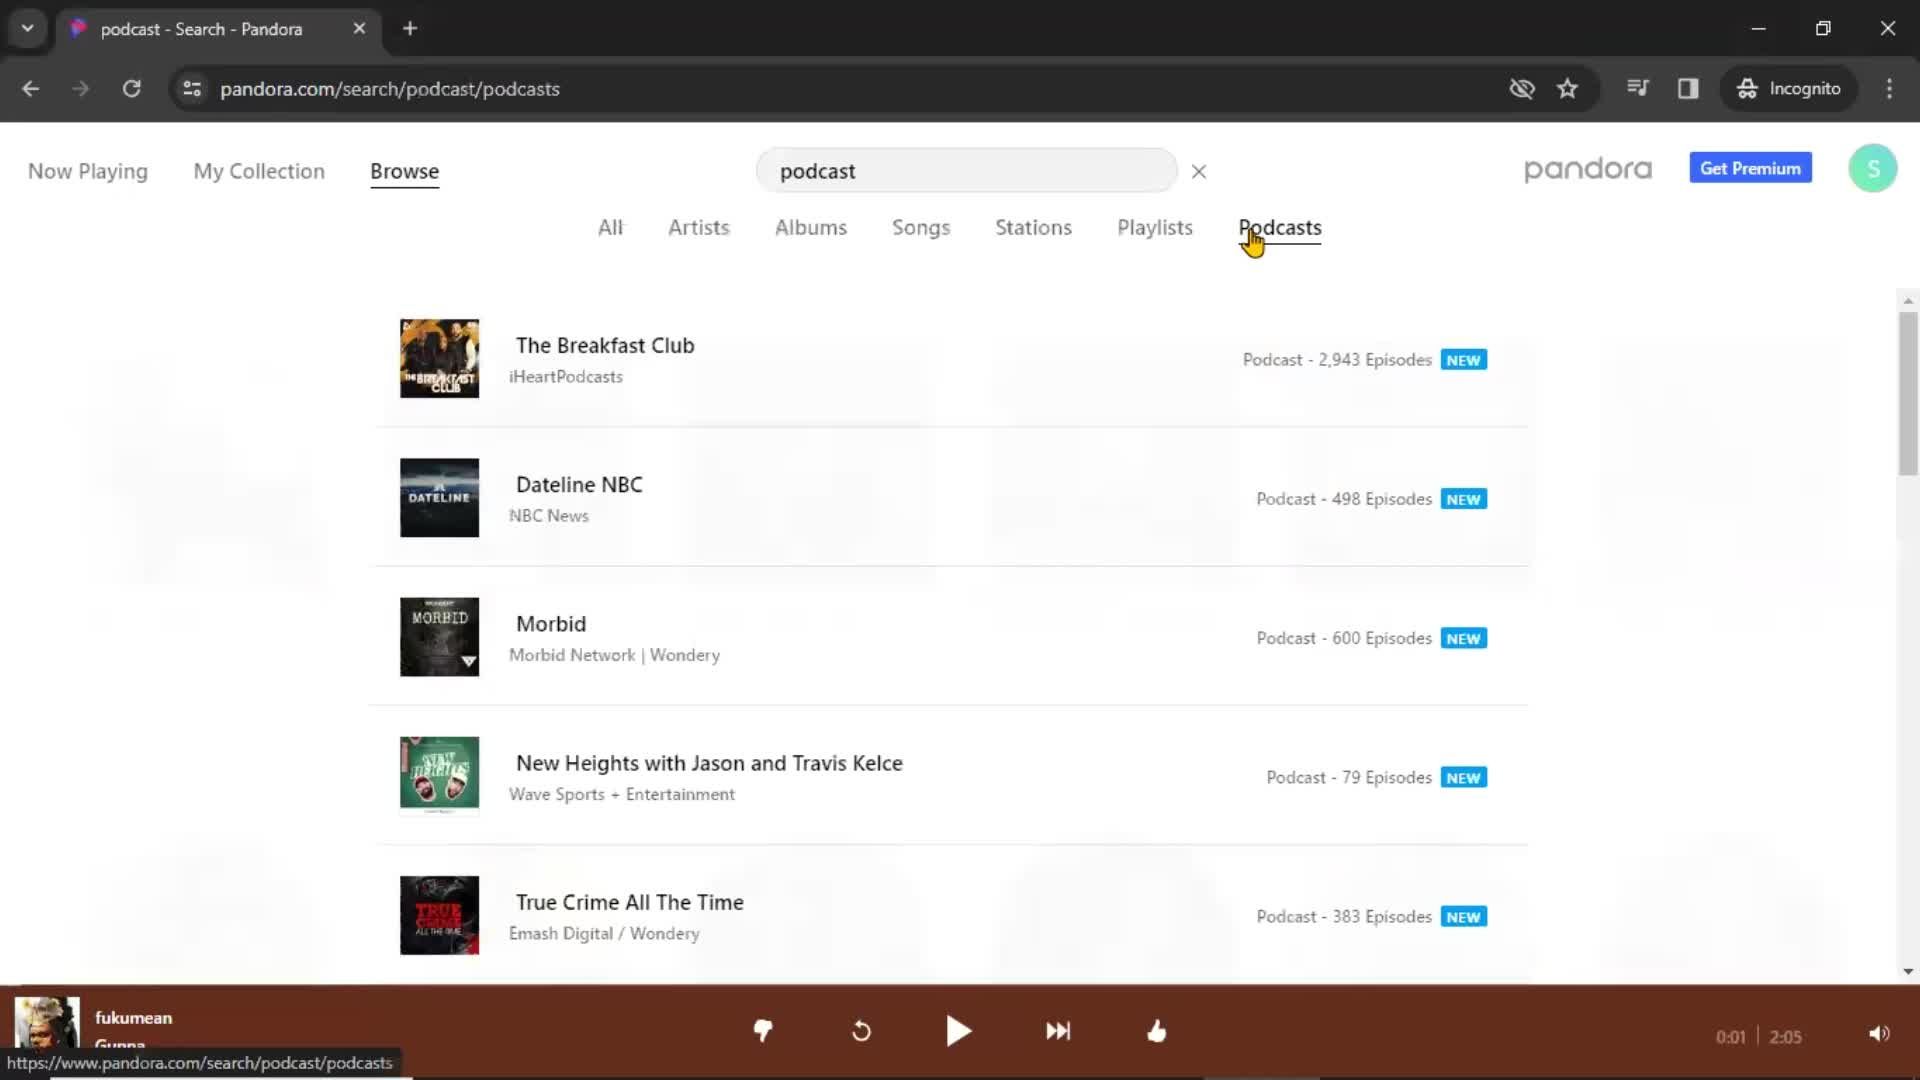The height and width of the screenshot is (1080, 1920).
Task: Close the Pandora search tab
Action: click(x=359, y=29)
